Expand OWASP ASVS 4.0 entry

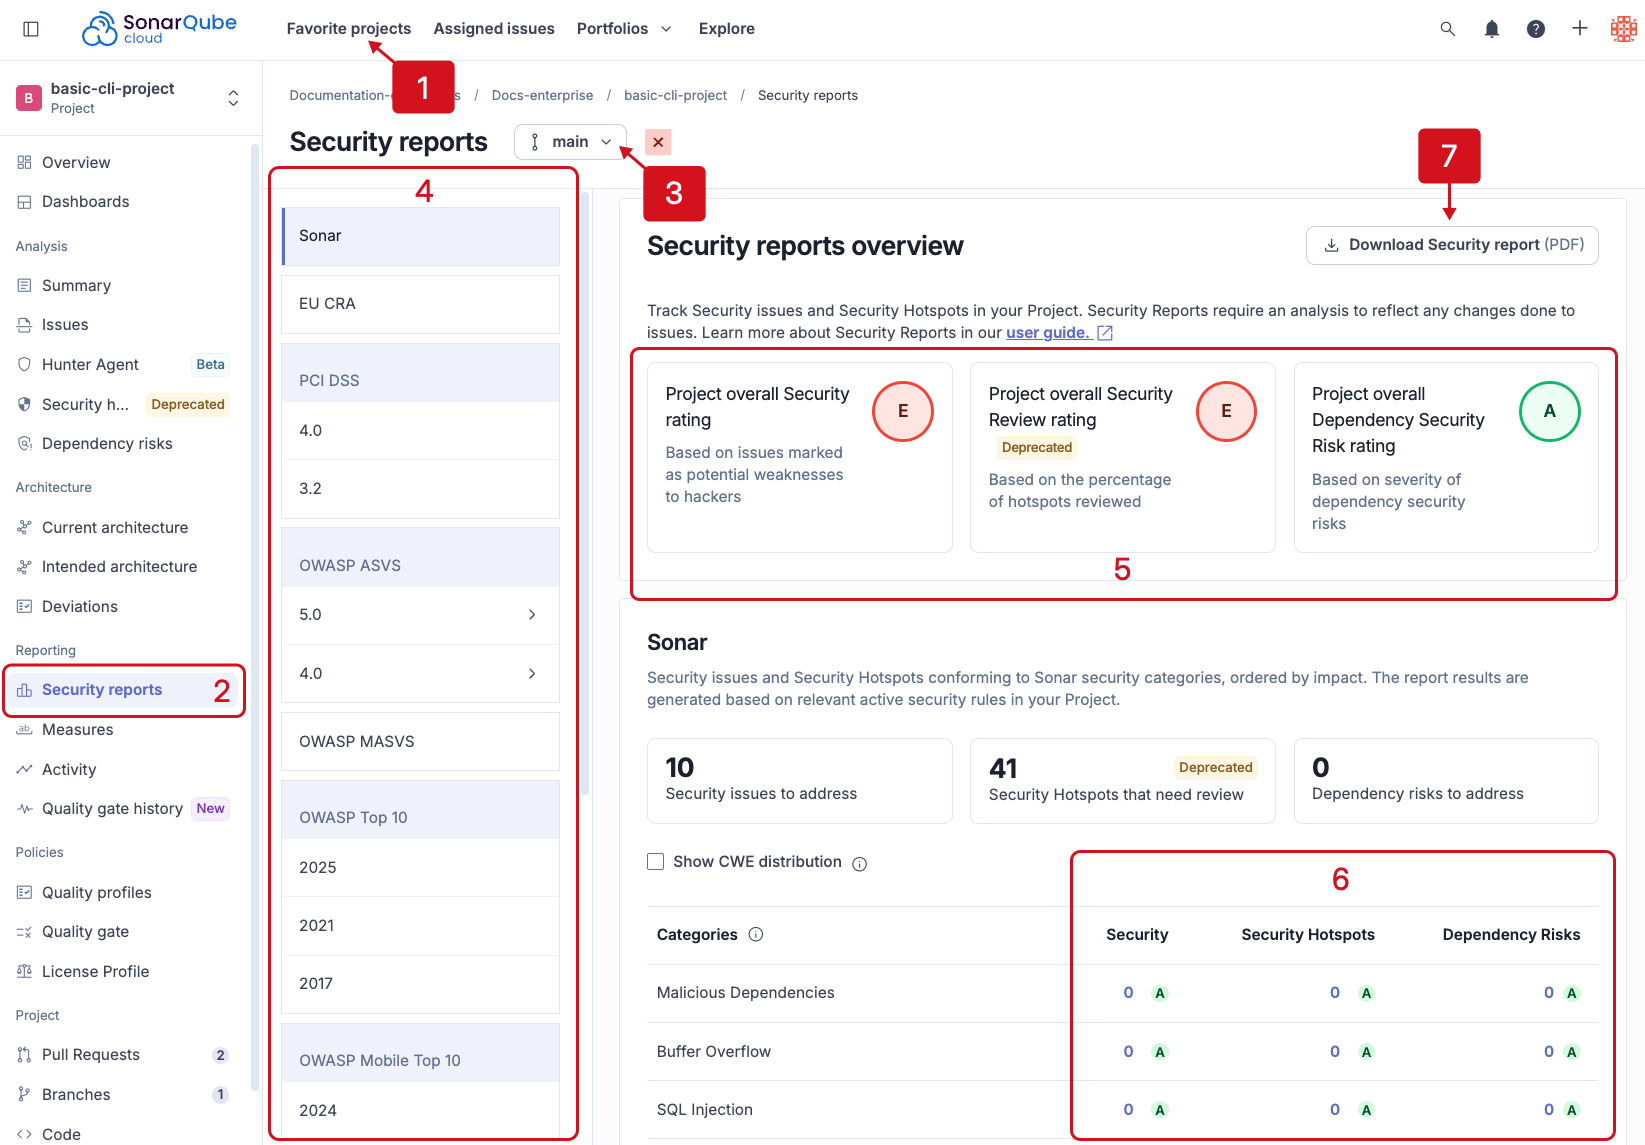(420, 674)
